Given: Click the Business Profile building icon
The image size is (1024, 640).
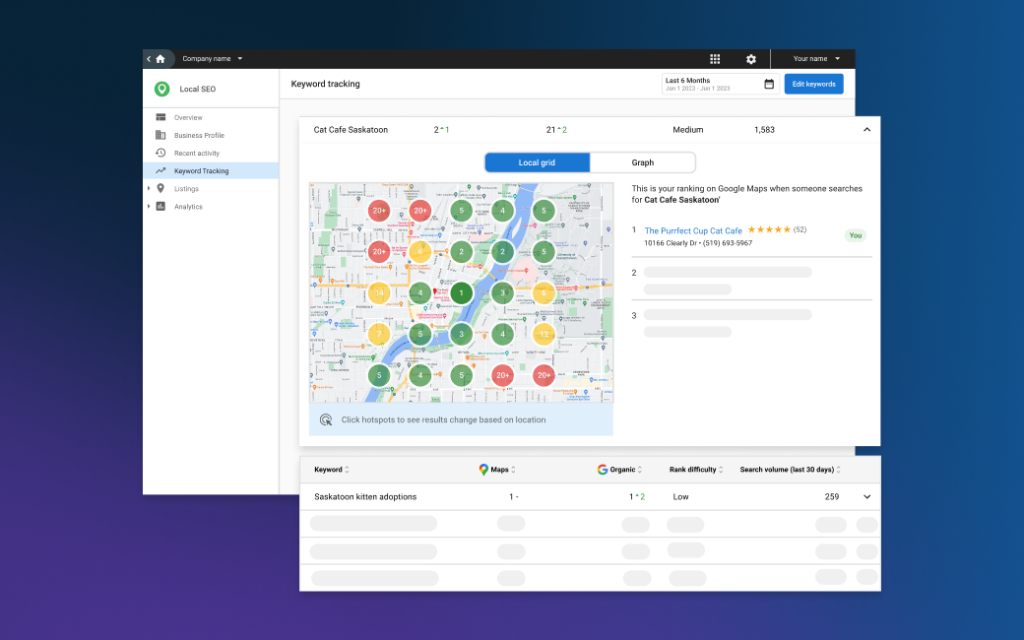Looking at the screenshot, I should (161, 135).
